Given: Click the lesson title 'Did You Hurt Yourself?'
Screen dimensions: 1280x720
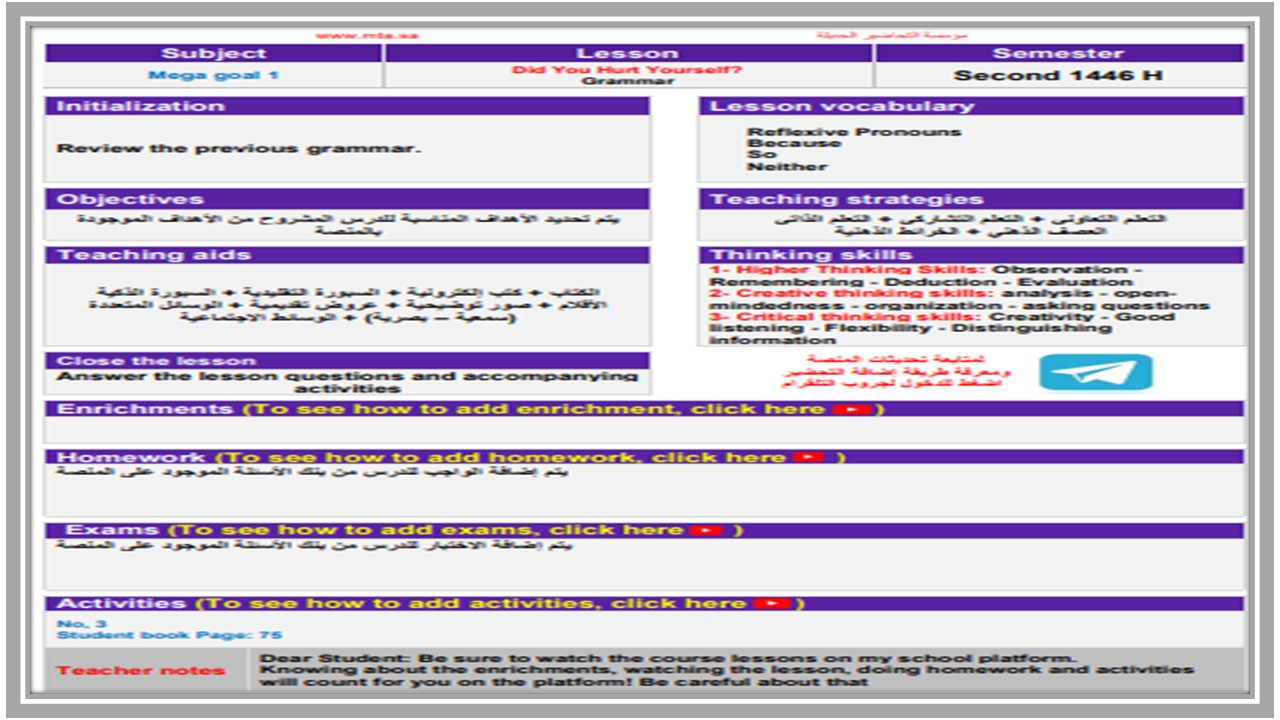Looking at the screenshot, I should pyautogui.click(x=627, y=70).
